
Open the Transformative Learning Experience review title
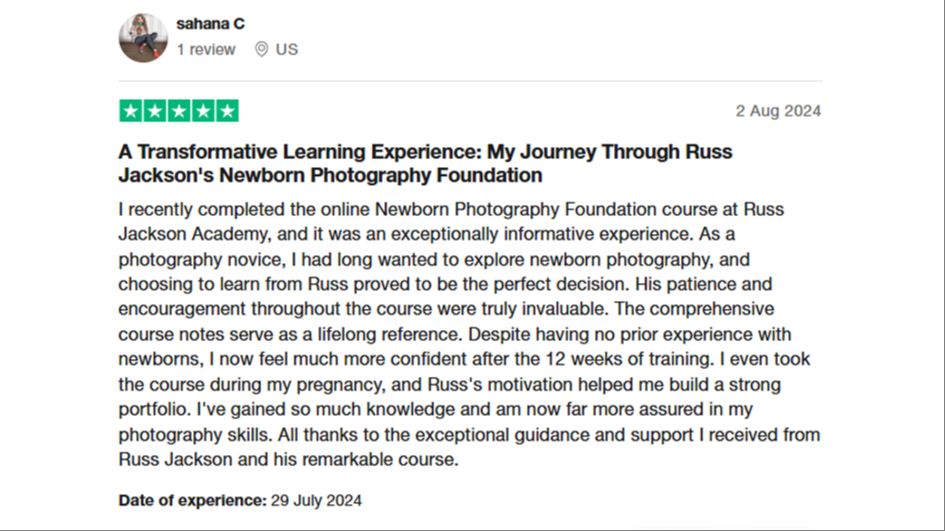click(x=425, y=163)
